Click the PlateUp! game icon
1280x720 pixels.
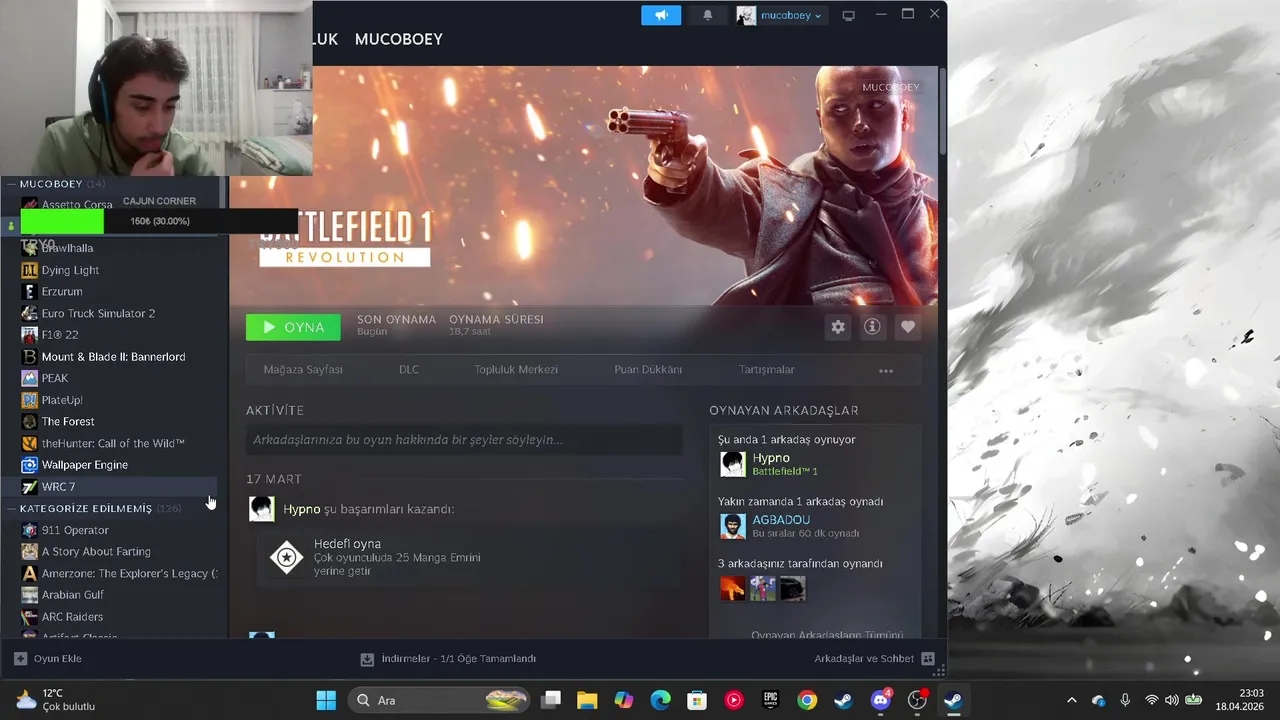[x=30, y=400]
